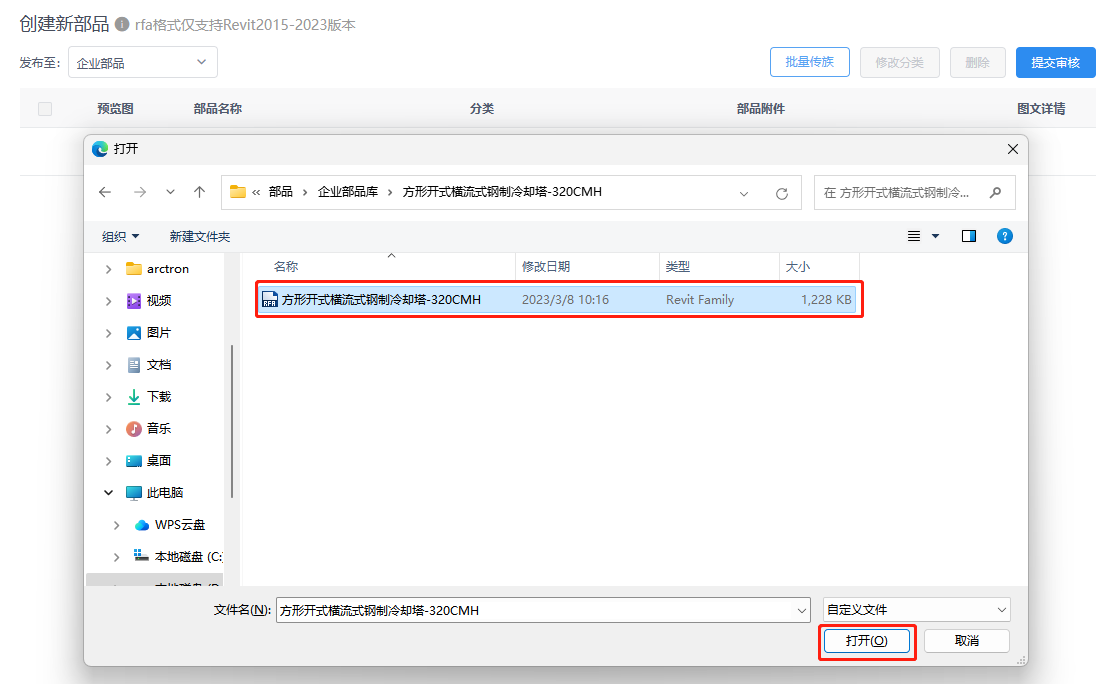Expand the 文档 node

(x=108, y=365)
